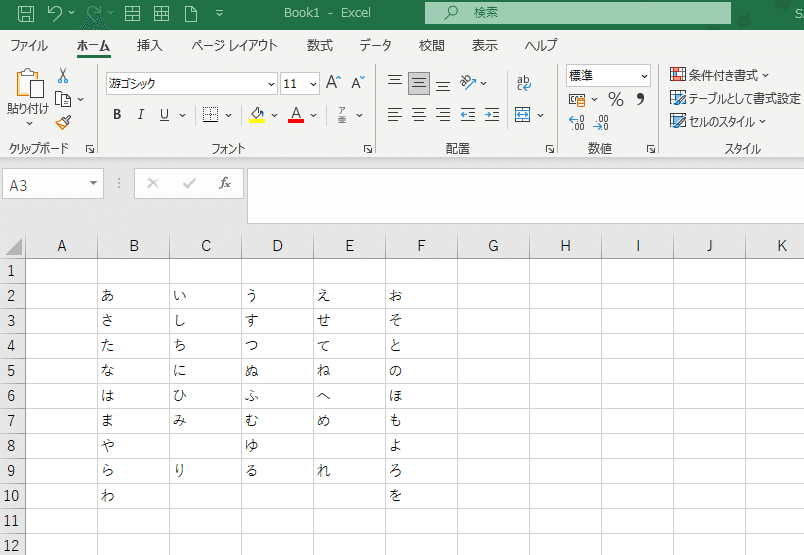Image resolution: width=804 pixels, height=555 pixels.
Task: Decrease decimal places icon
Action: tap(601, 123)
